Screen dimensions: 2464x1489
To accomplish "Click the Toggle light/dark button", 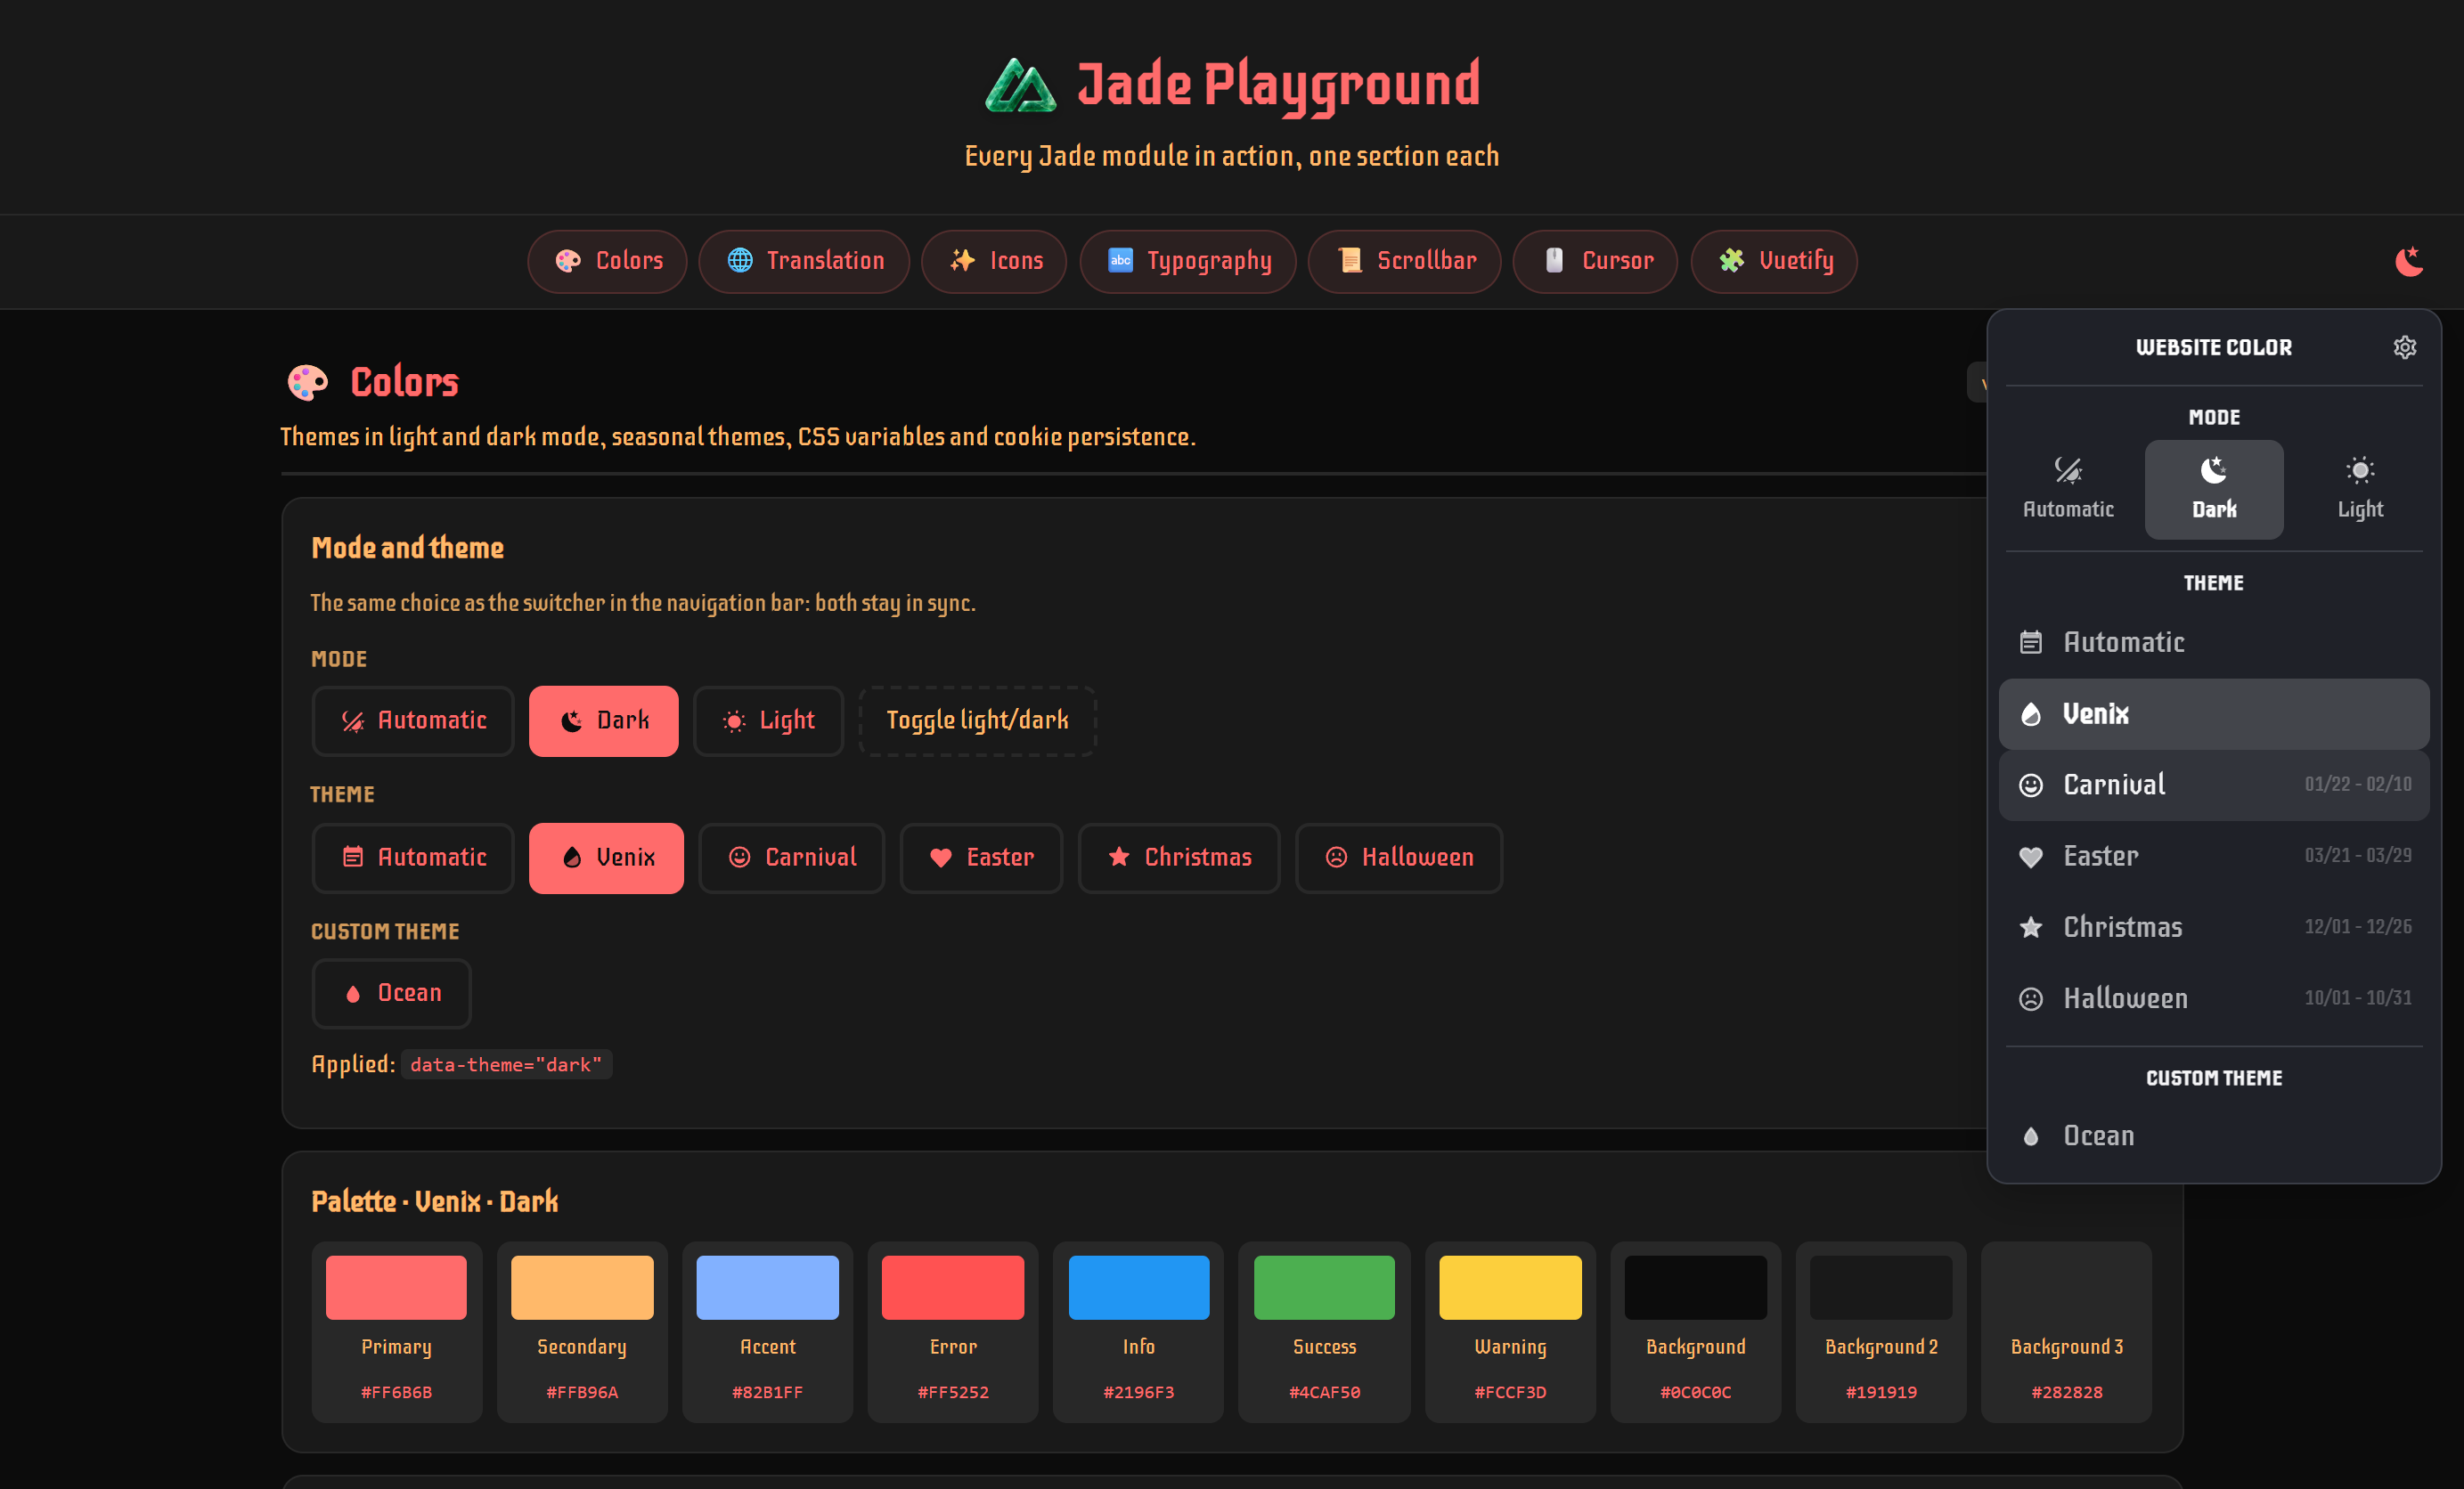I will [x=978, y=721].
